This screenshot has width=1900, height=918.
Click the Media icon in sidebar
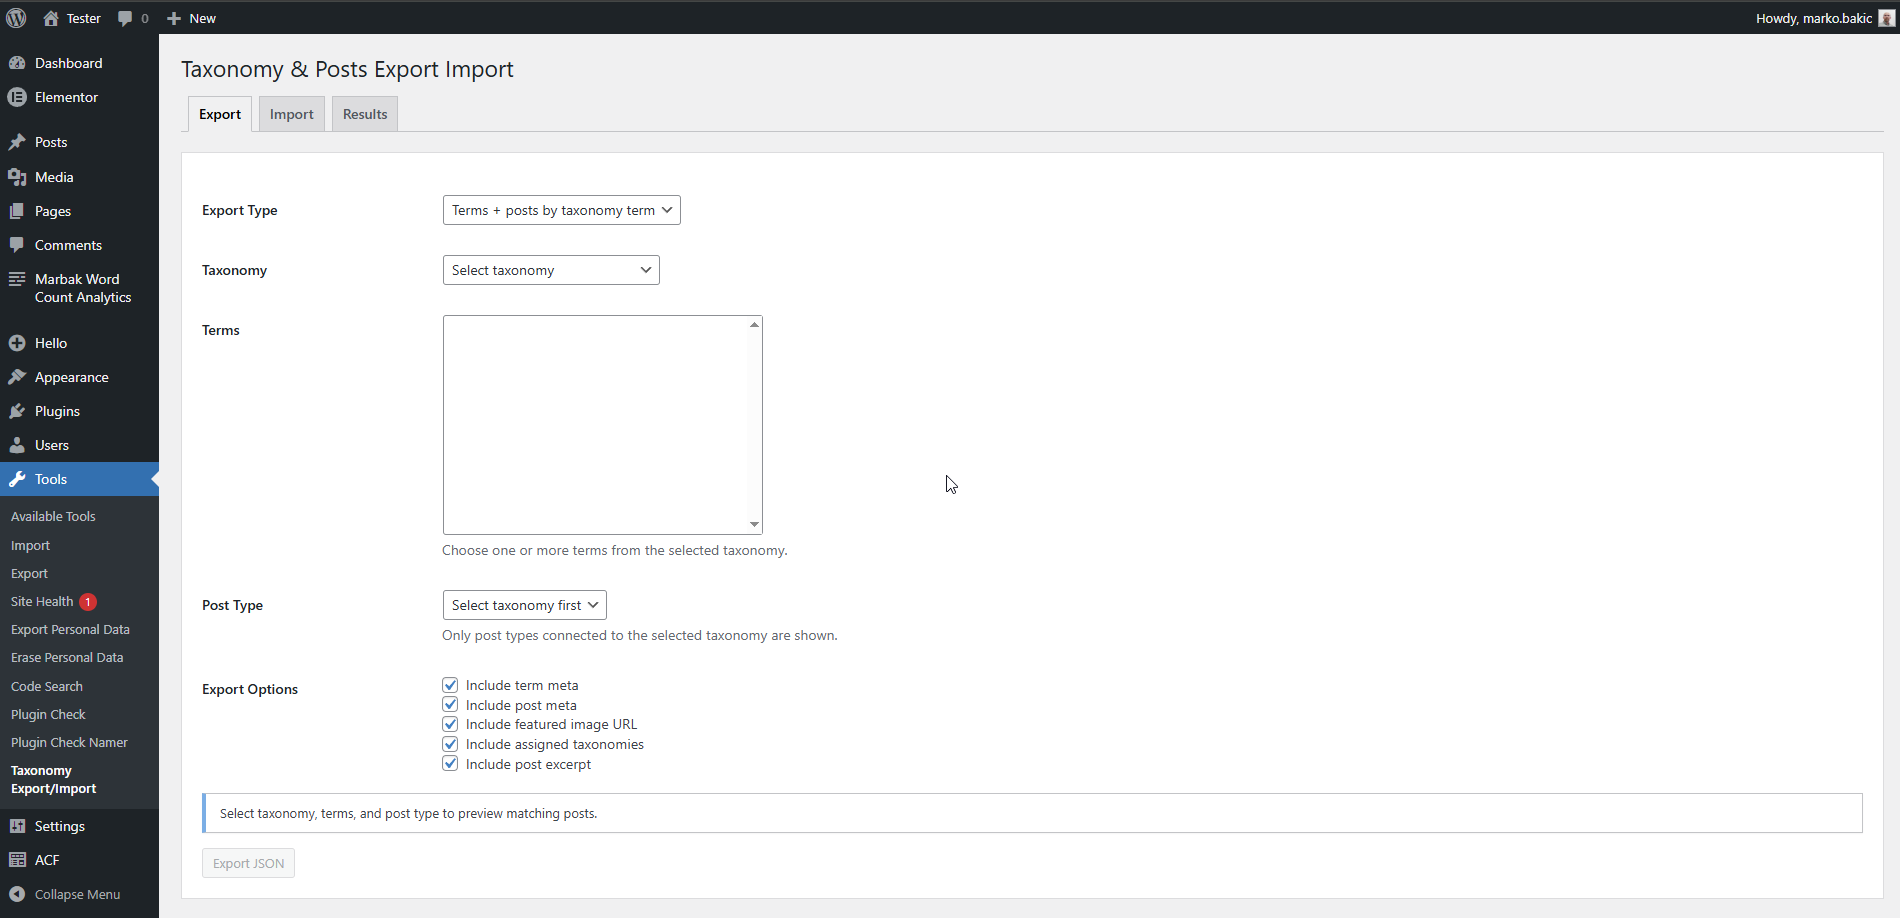click(x=17, y=177)
